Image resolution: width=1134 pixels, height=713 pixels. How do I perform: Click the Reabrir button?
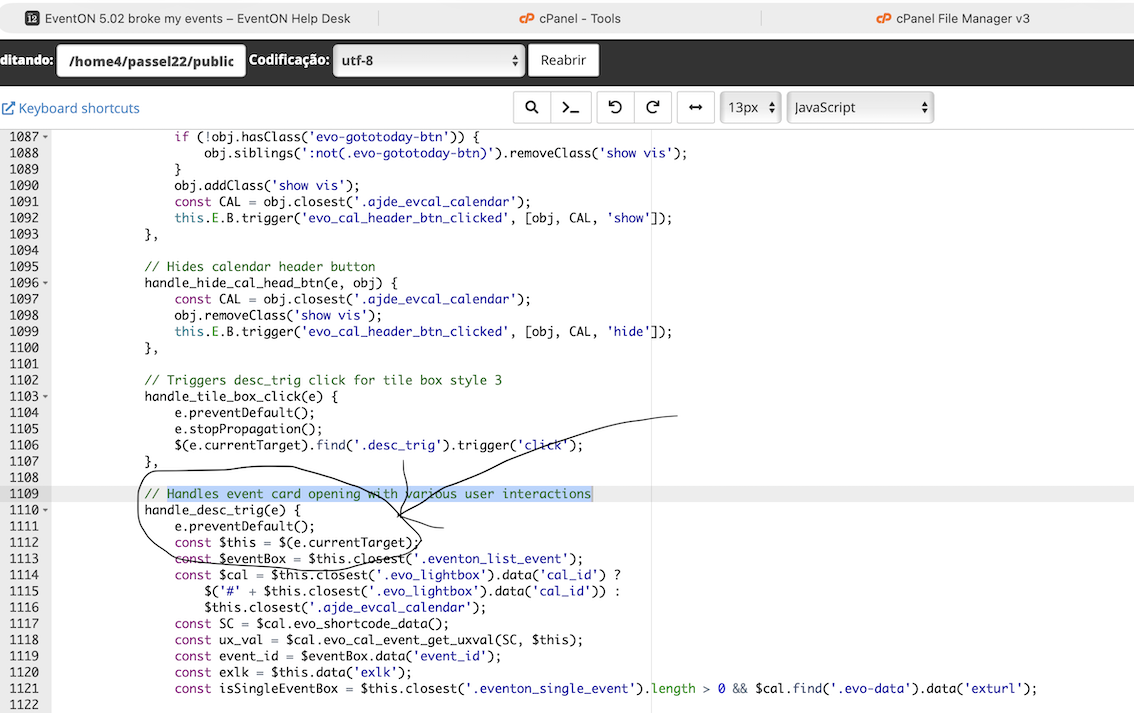point(563,60)
